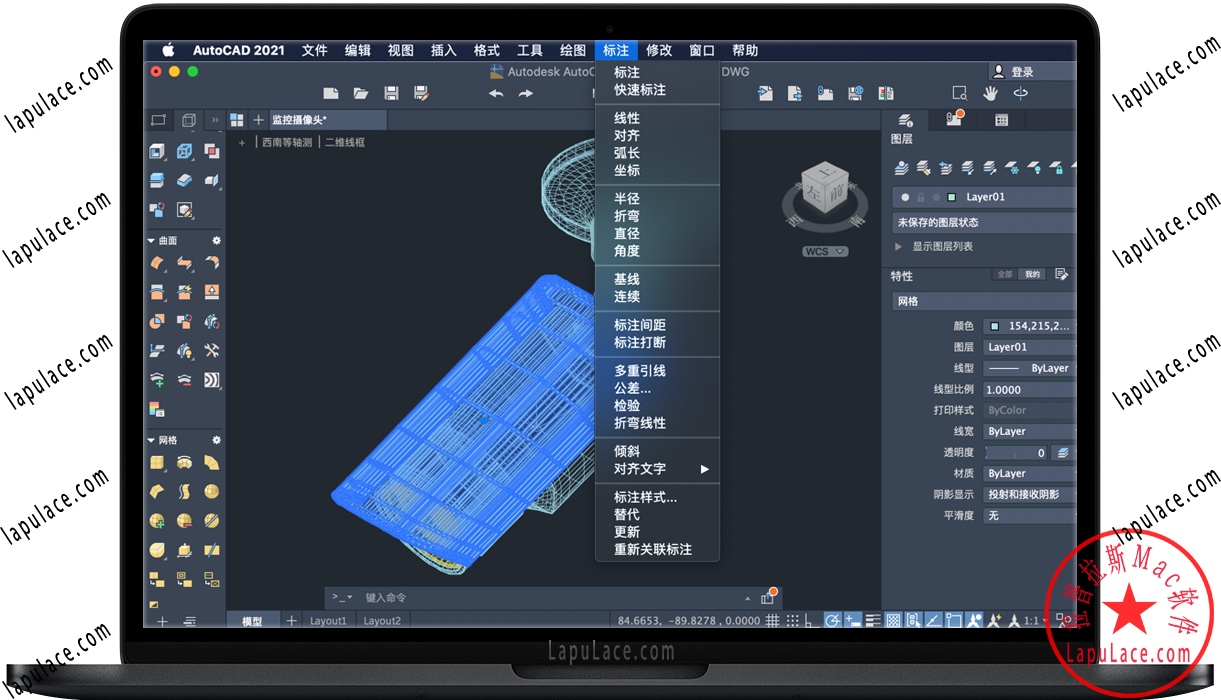Expand 显示图层列表 disclosure triangle
Image resolution: width=1221 pixels, height=700 pixels.
(898, 246)
